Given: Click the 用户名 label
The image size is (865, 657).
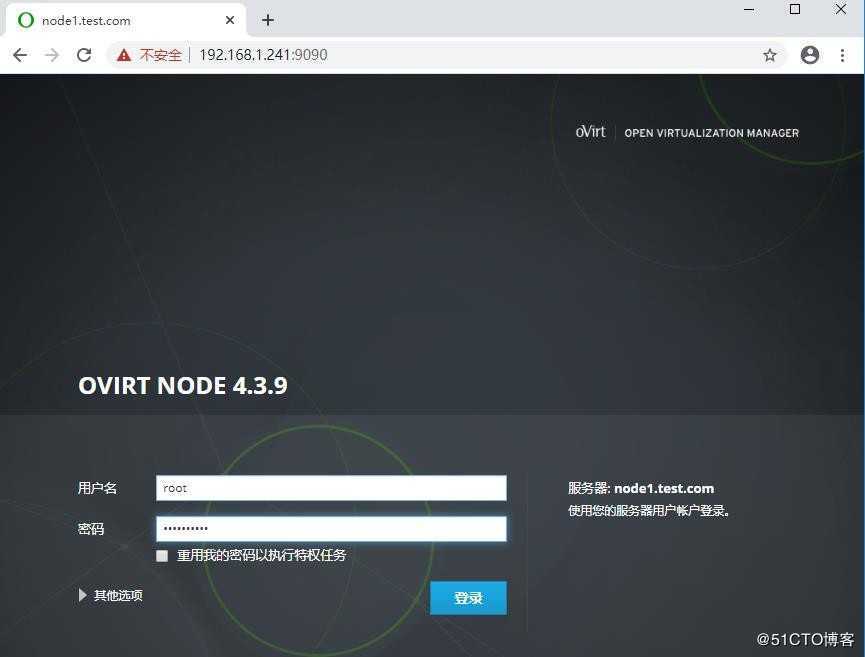Looking at the screenshot, I should [x=97, y=488].
